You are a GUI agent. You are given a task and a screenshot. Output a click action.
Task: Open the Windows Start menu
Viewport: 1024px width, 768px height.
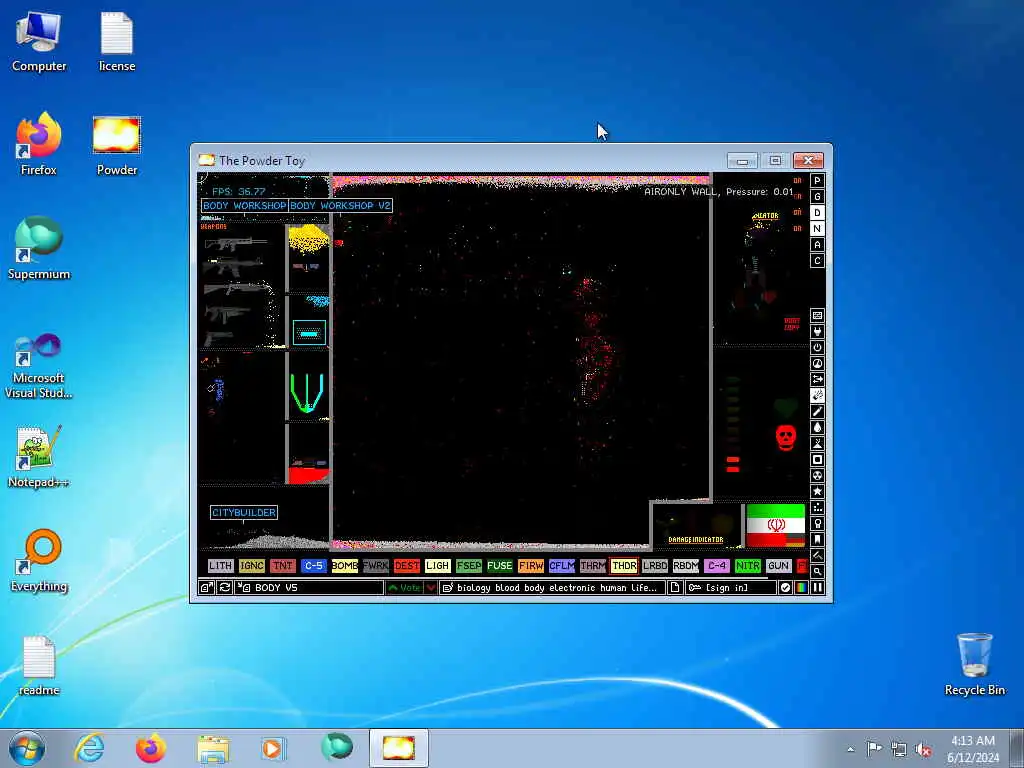click(27, 748)
